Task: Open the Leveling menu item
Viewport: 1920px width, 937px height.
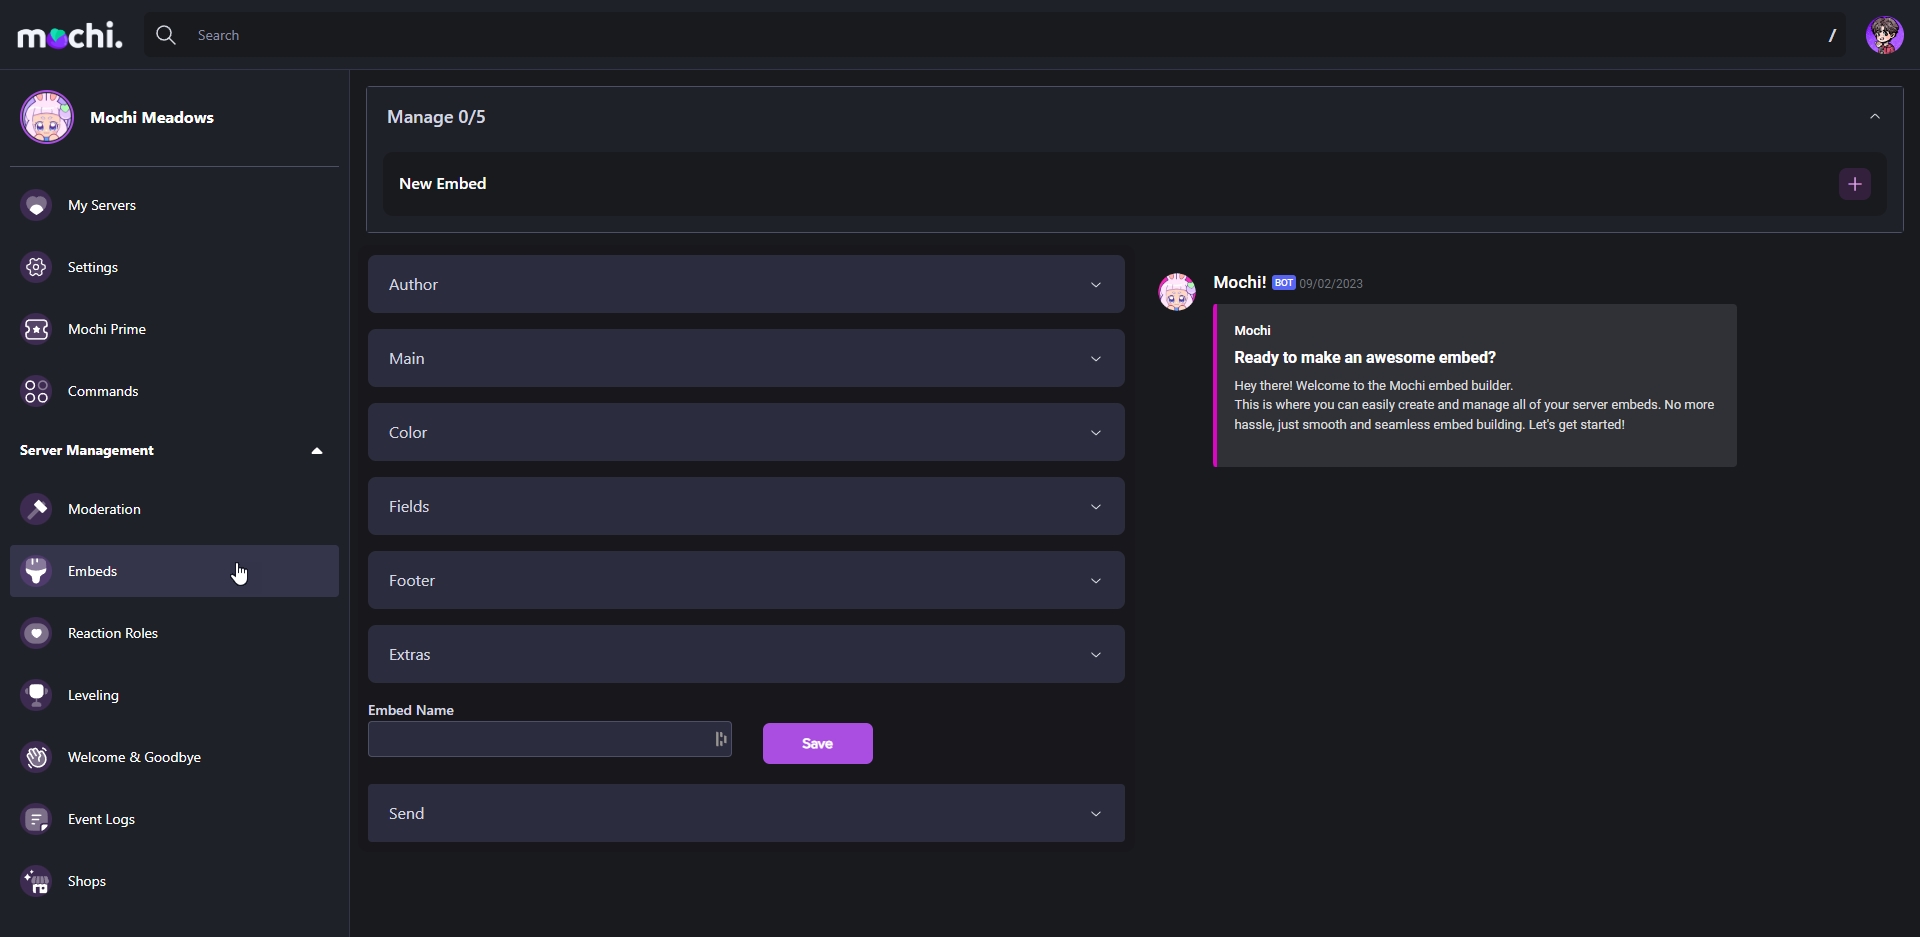Action: [x=93, y=695]
